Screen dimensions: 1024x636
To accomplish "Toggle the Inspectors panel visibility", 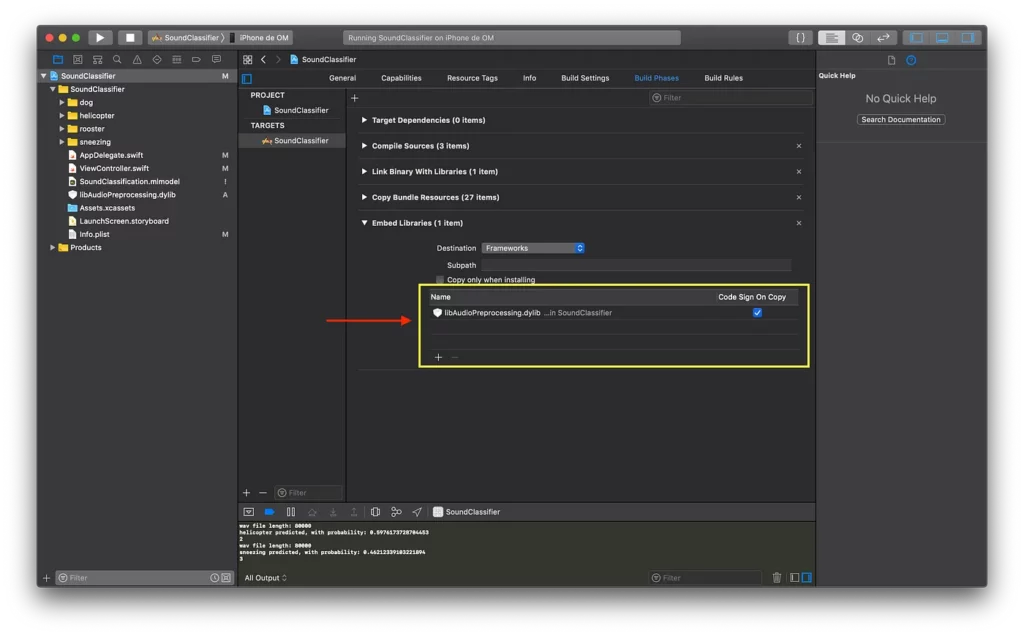I will 968,38.
